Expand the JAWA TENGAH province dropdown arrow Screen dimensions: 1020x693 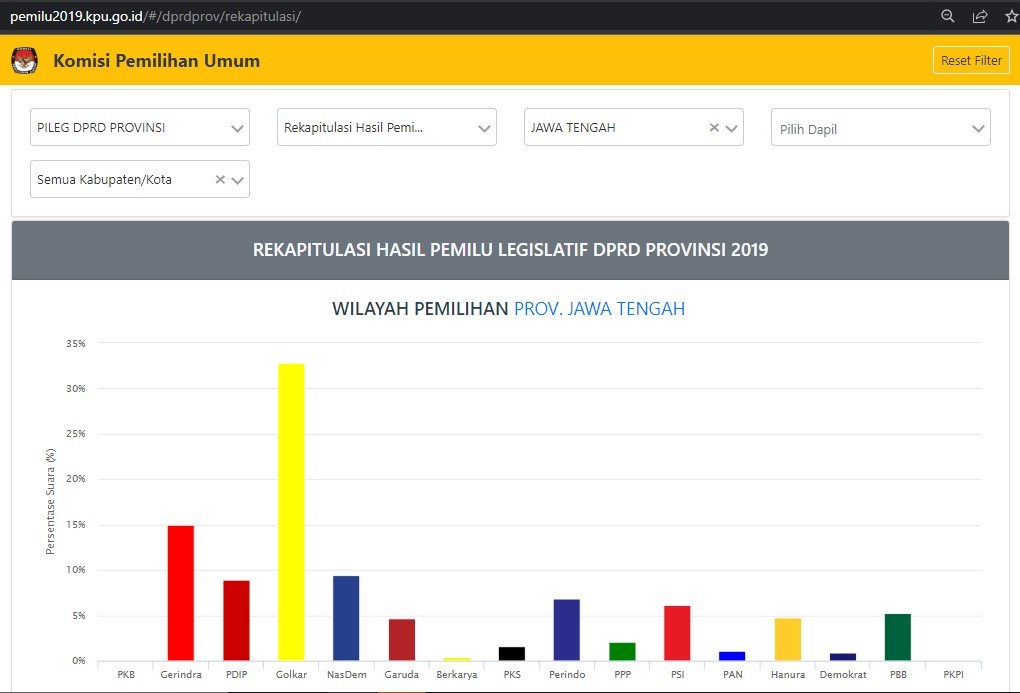[x=732, y=128]
